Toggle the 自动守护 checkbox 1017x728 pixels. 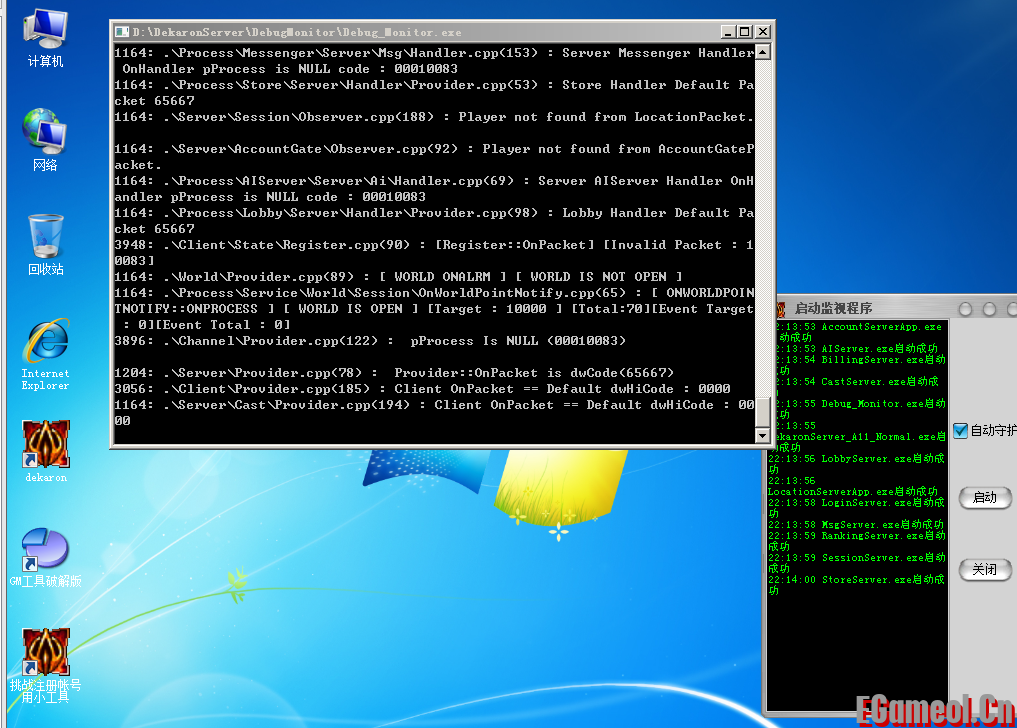[x=961, y=431]
